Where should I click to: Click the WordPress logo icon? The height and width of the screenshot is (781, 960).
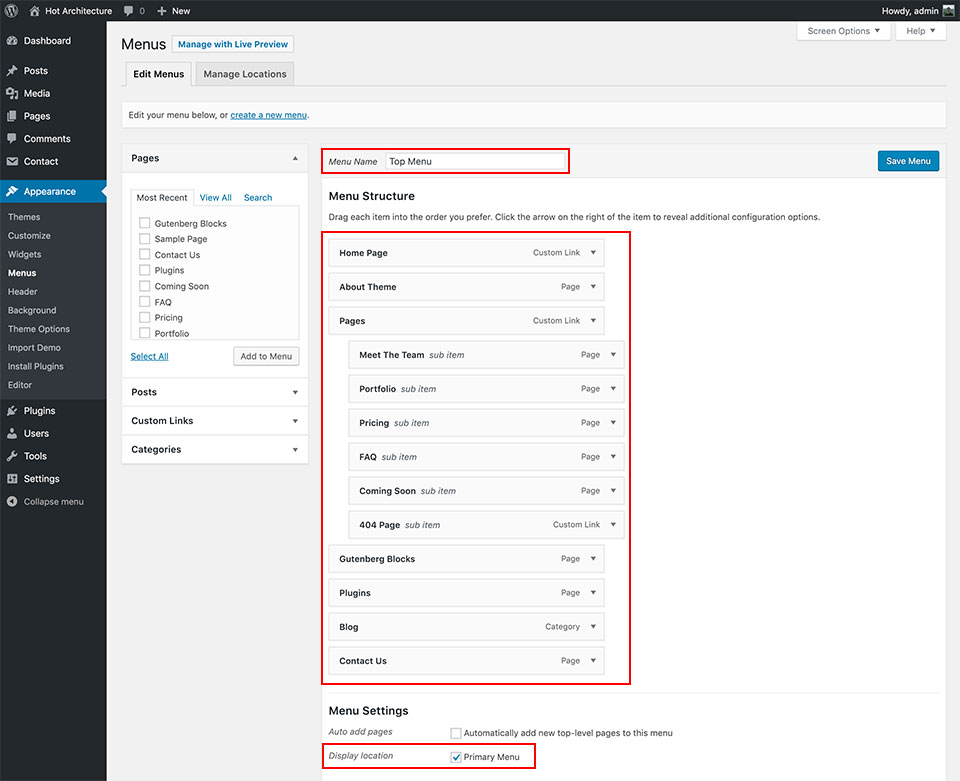11,11
